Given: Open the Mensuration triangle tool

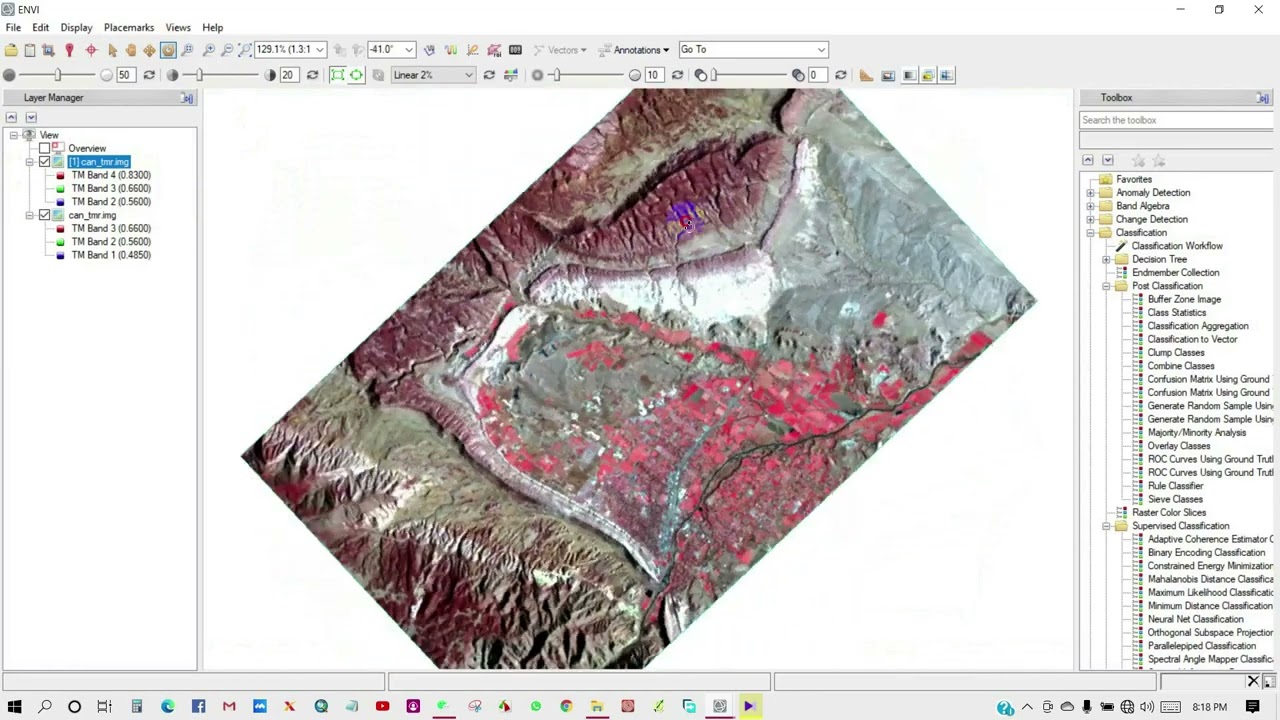Looking at the screenshot, I should pos(866,75).
